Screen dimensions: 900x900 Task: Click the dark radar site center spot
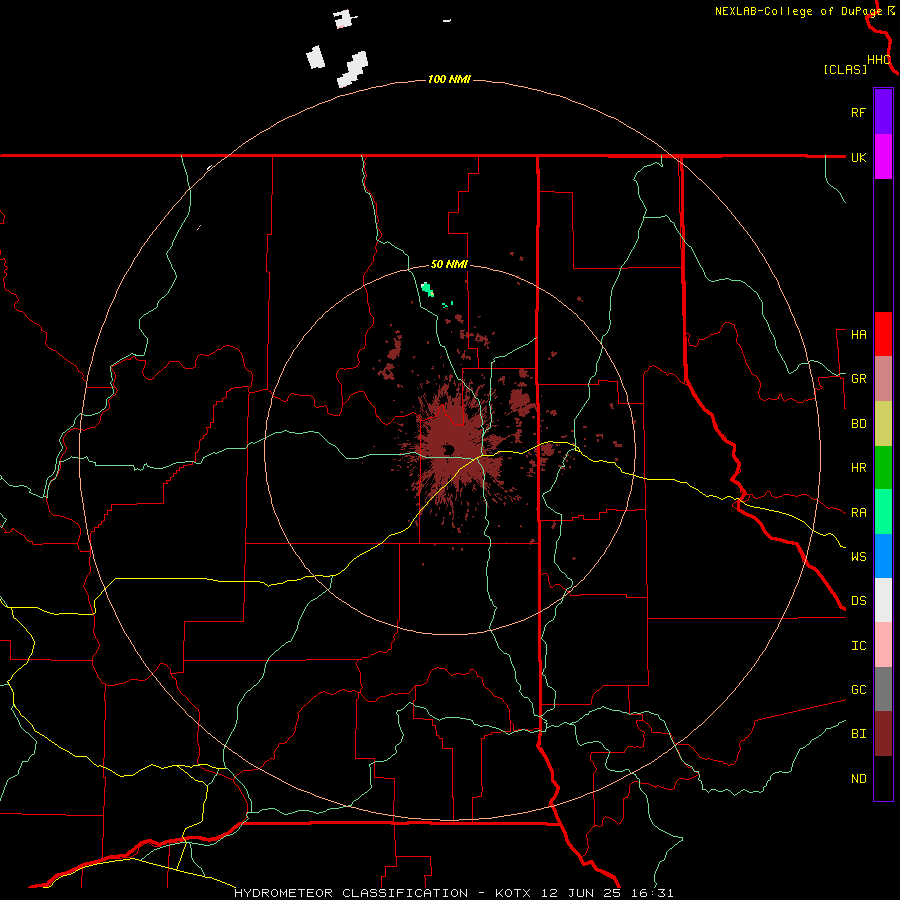coord(448,449)
